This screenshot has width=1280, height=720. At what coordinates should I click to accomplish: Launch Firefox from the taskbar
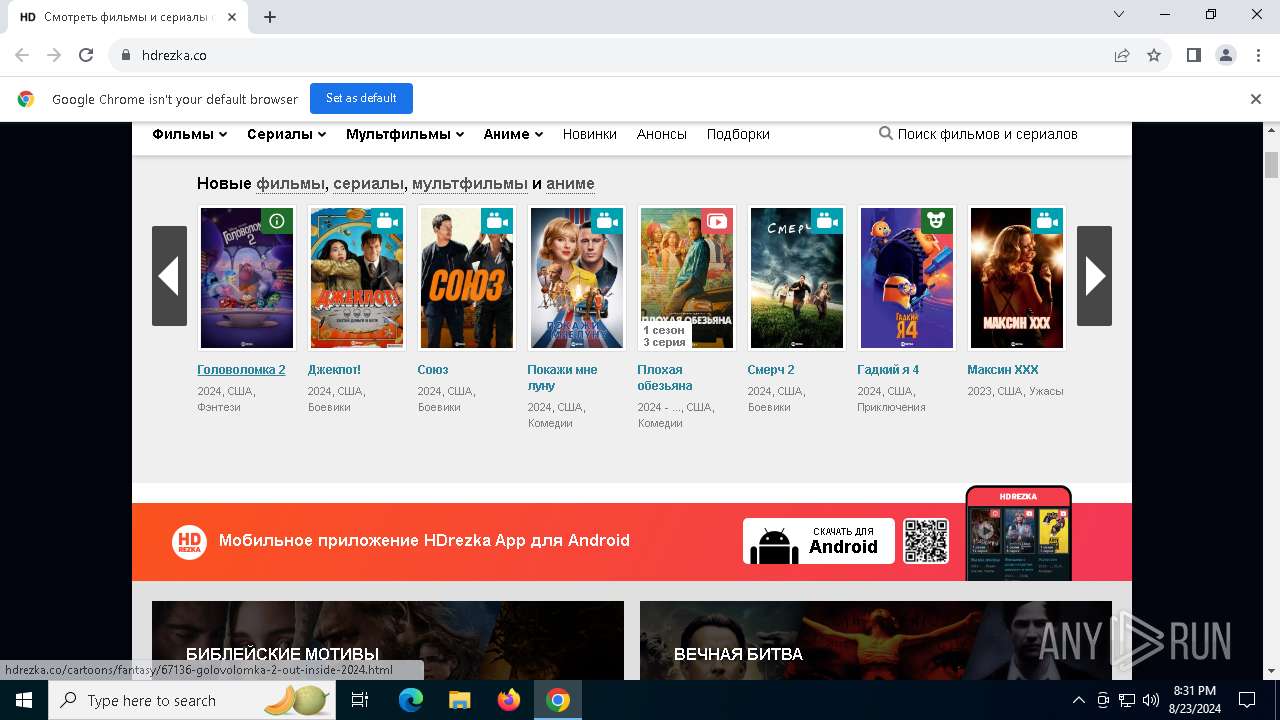509,700
